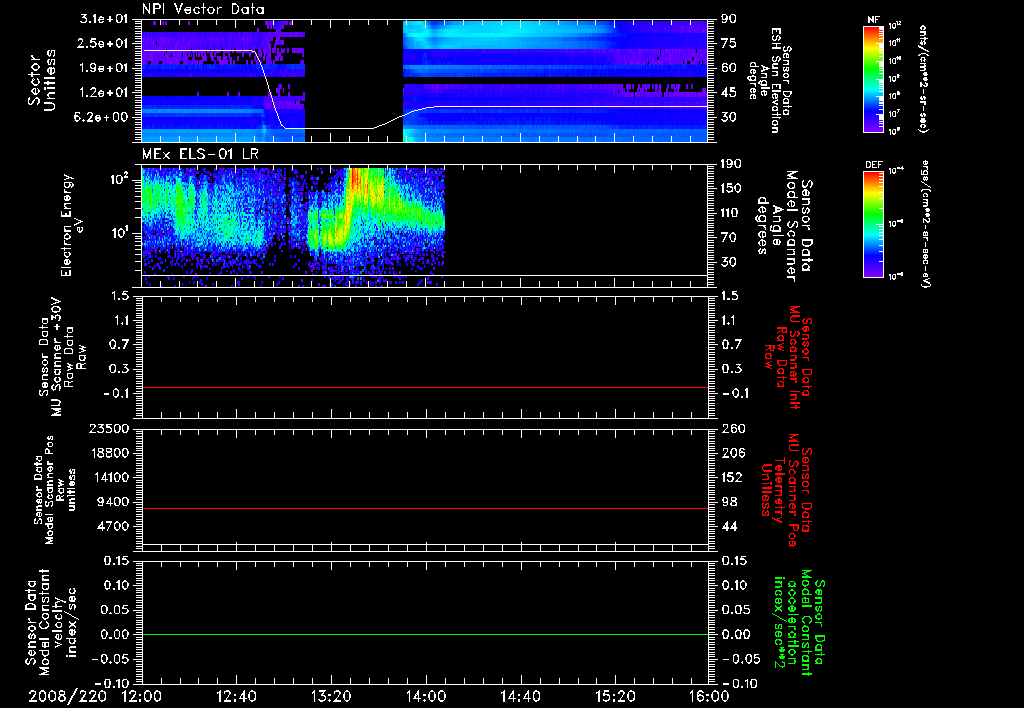Click the 1.2e+01 sector tick label
The width and height of the screenshot is (1024, 708).
point(104,93)
